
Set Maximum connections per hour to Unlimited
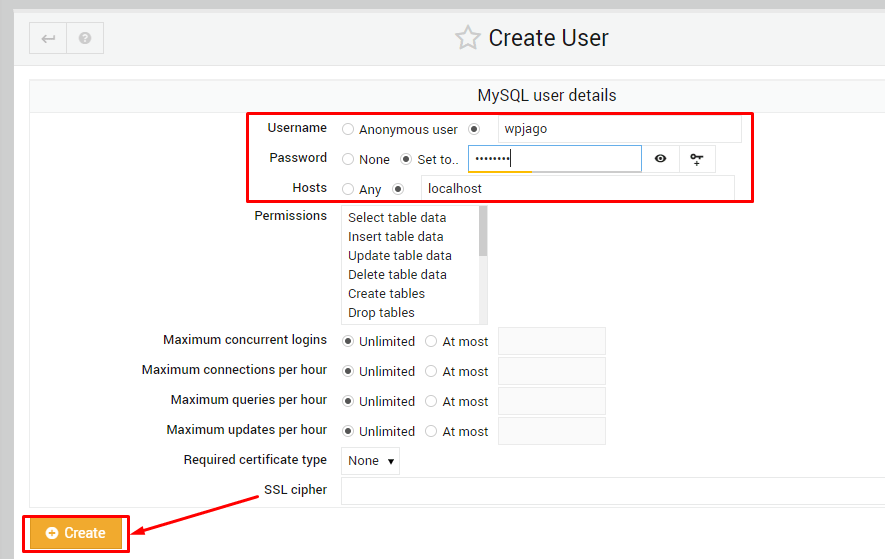click(x=348, y=372)
